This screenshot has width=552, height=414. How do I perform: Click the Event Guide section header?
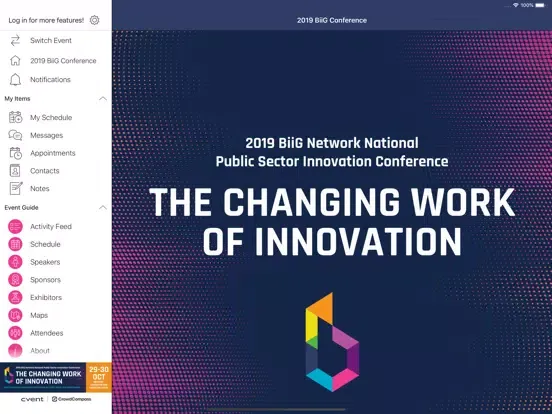tap(21, 207)
